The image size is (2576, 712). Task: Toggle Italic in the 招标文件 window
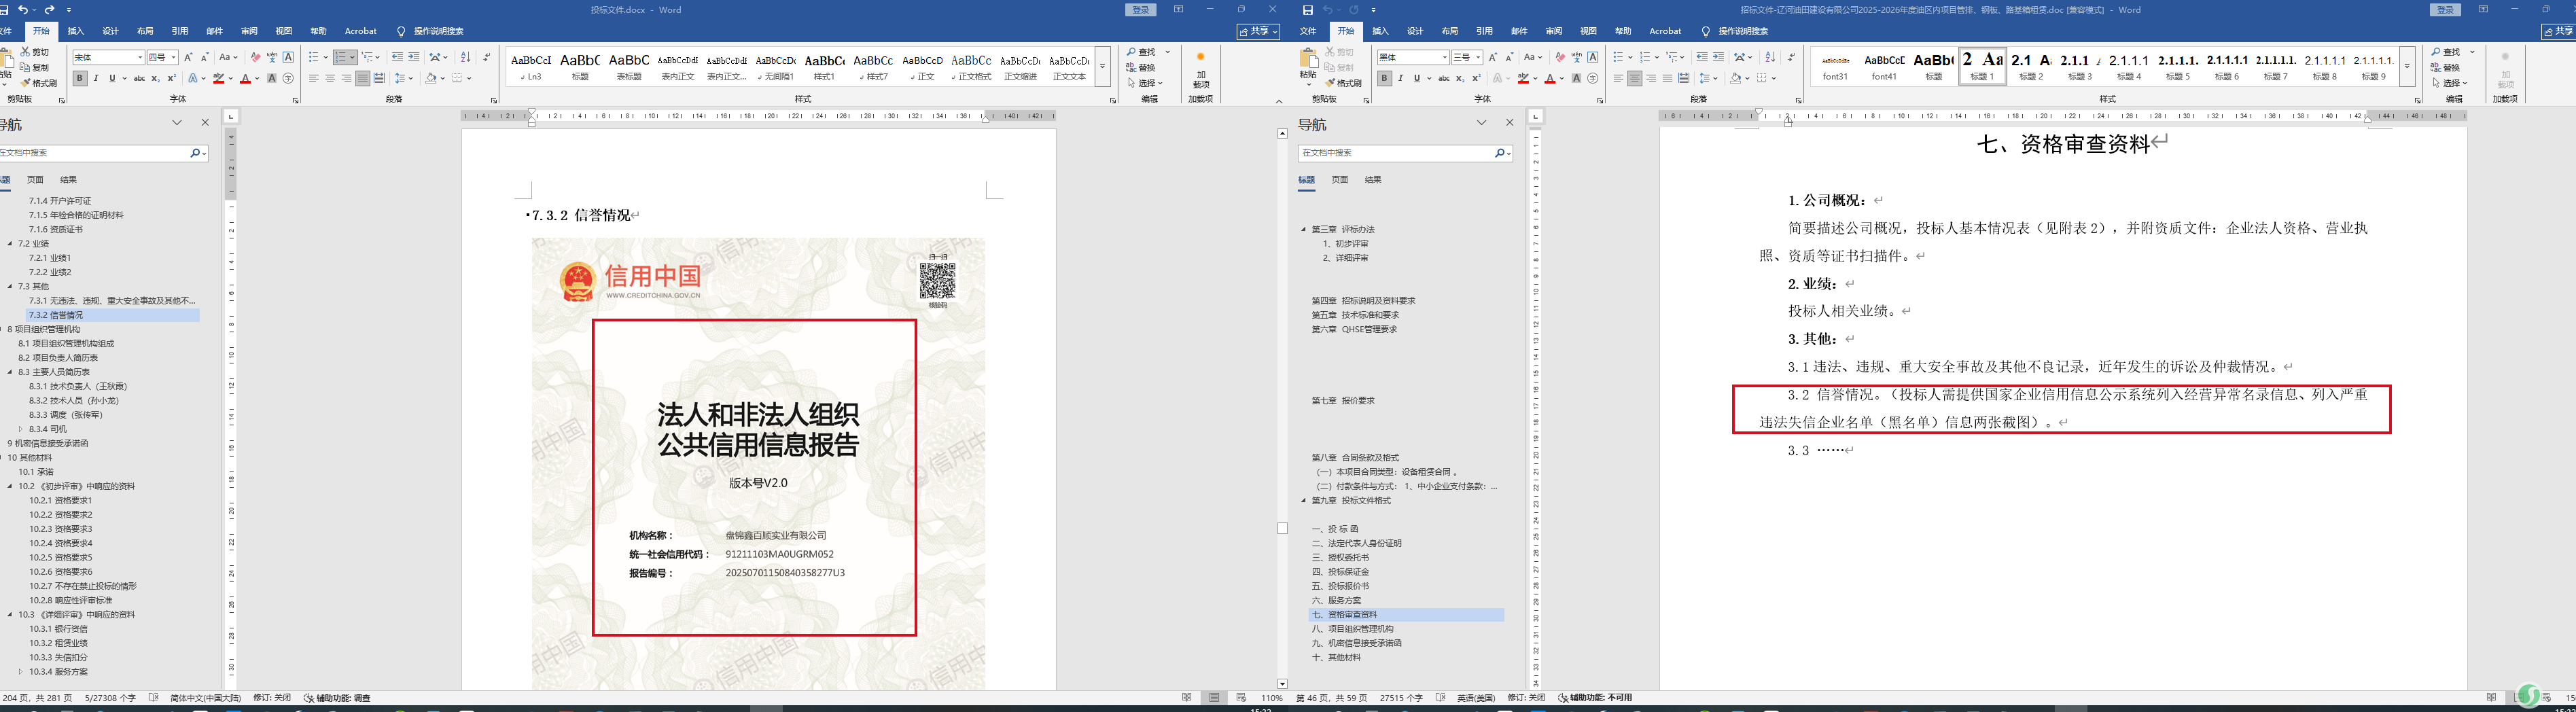[1400, 79]
